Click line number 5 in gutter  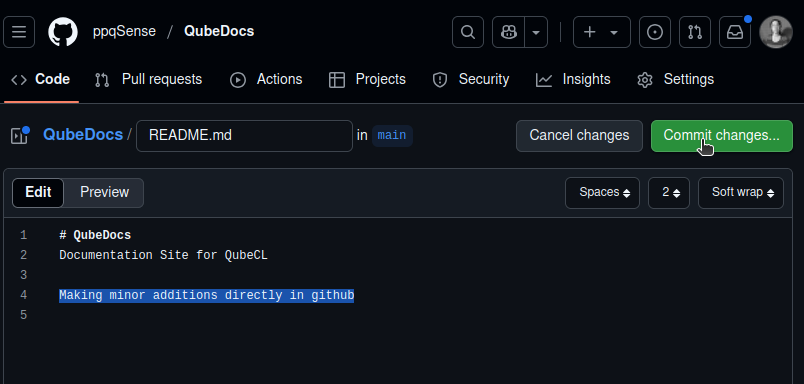tap(23, 315)
